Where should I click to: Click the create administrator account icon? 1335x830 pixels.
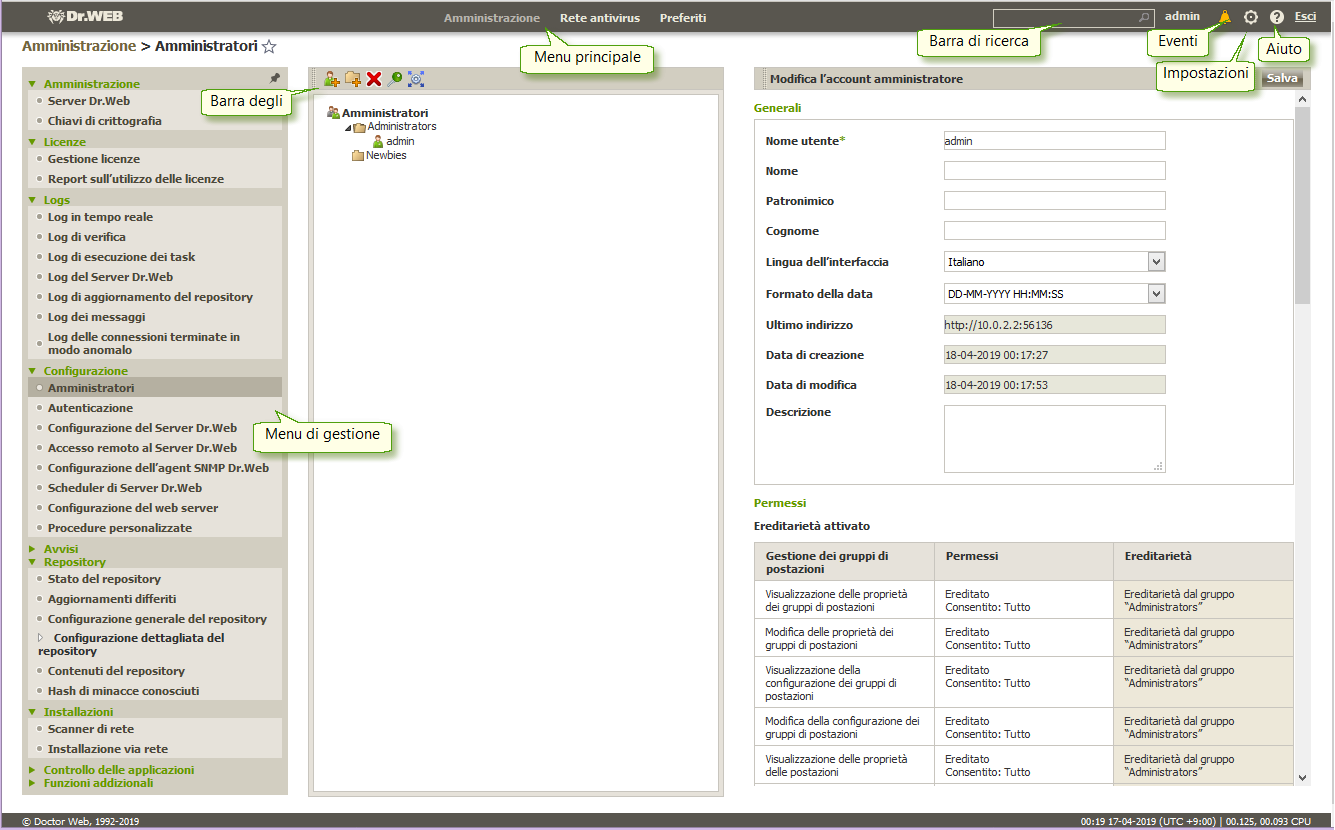coord(332,79)
